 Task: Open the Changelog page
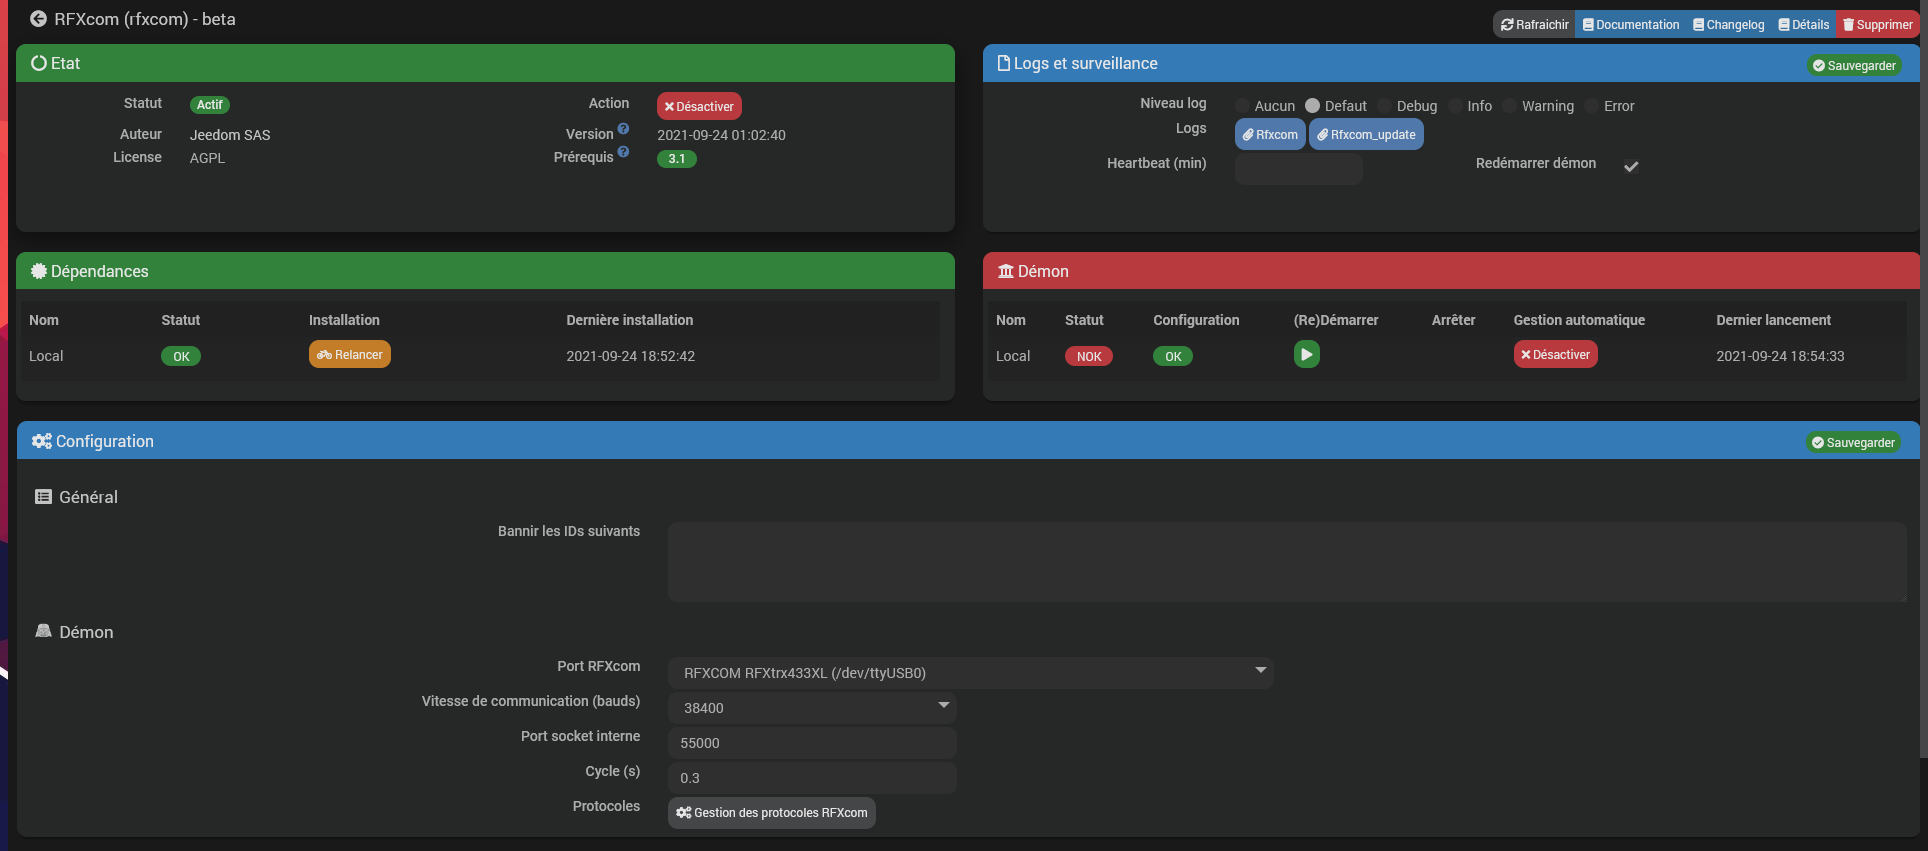click(x=1729, y=24)
